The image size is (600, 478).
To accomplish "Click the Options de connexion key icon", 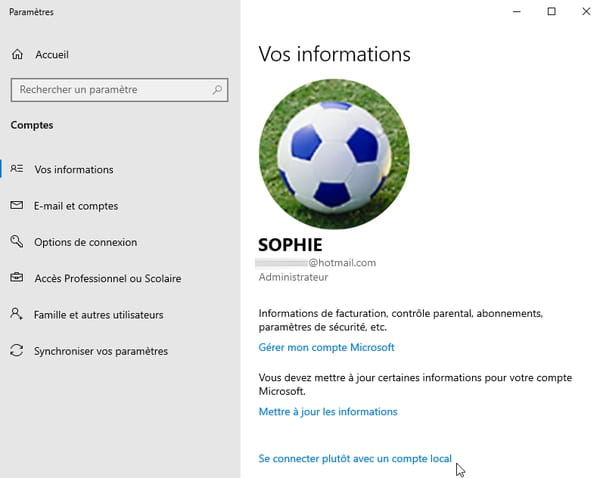I will 16,241.
